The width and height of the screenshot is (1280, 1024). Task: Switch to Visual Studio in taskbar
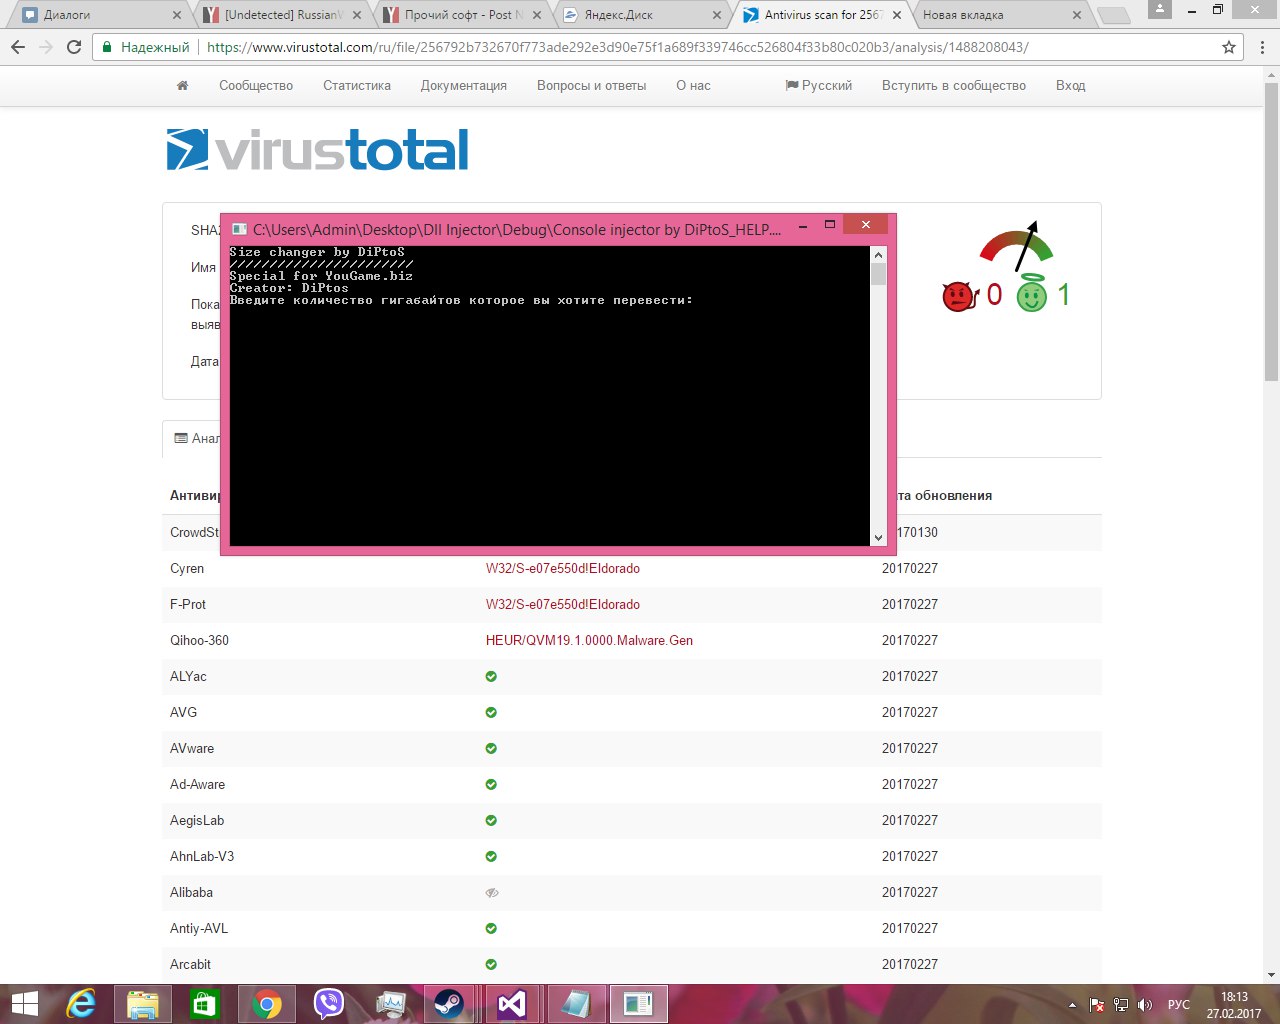pos(511,1004)
